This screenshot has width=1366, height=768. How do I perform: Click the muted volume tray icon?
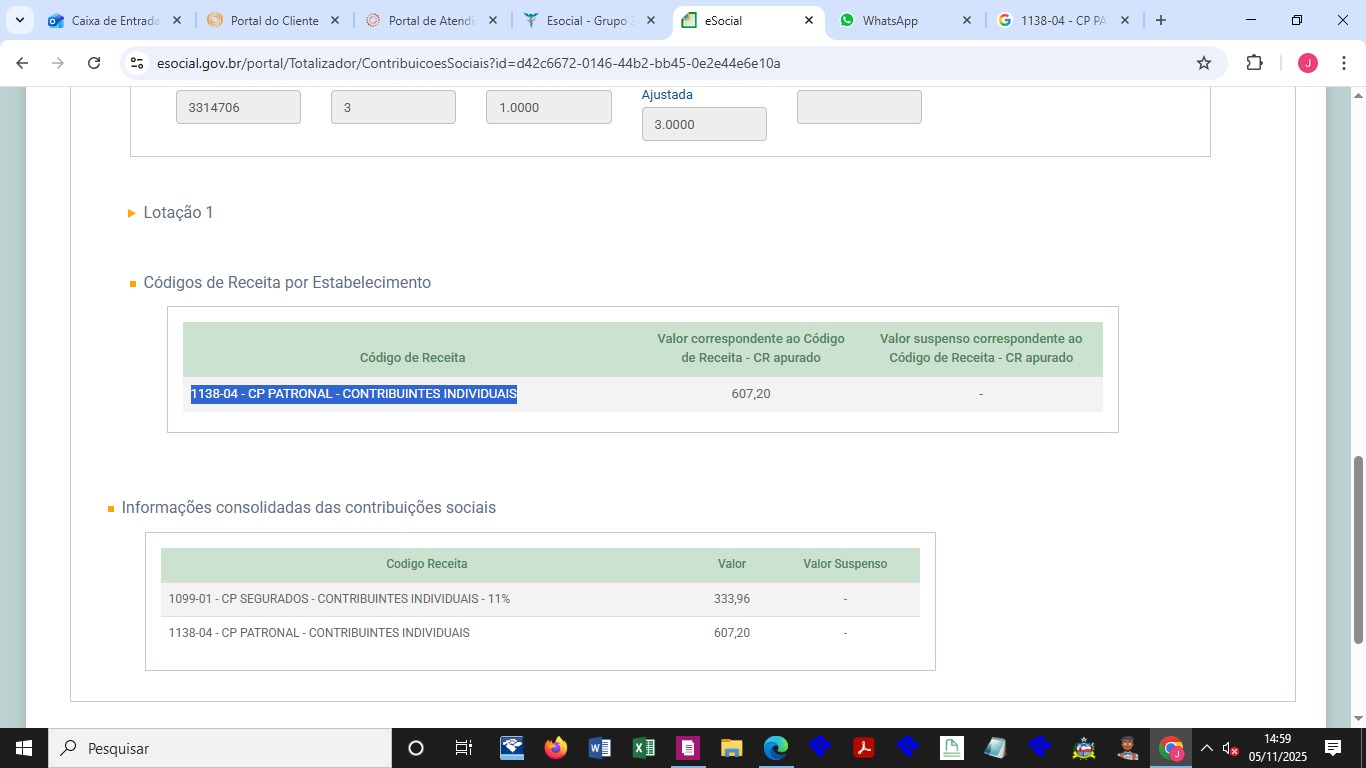[1231, 748]
